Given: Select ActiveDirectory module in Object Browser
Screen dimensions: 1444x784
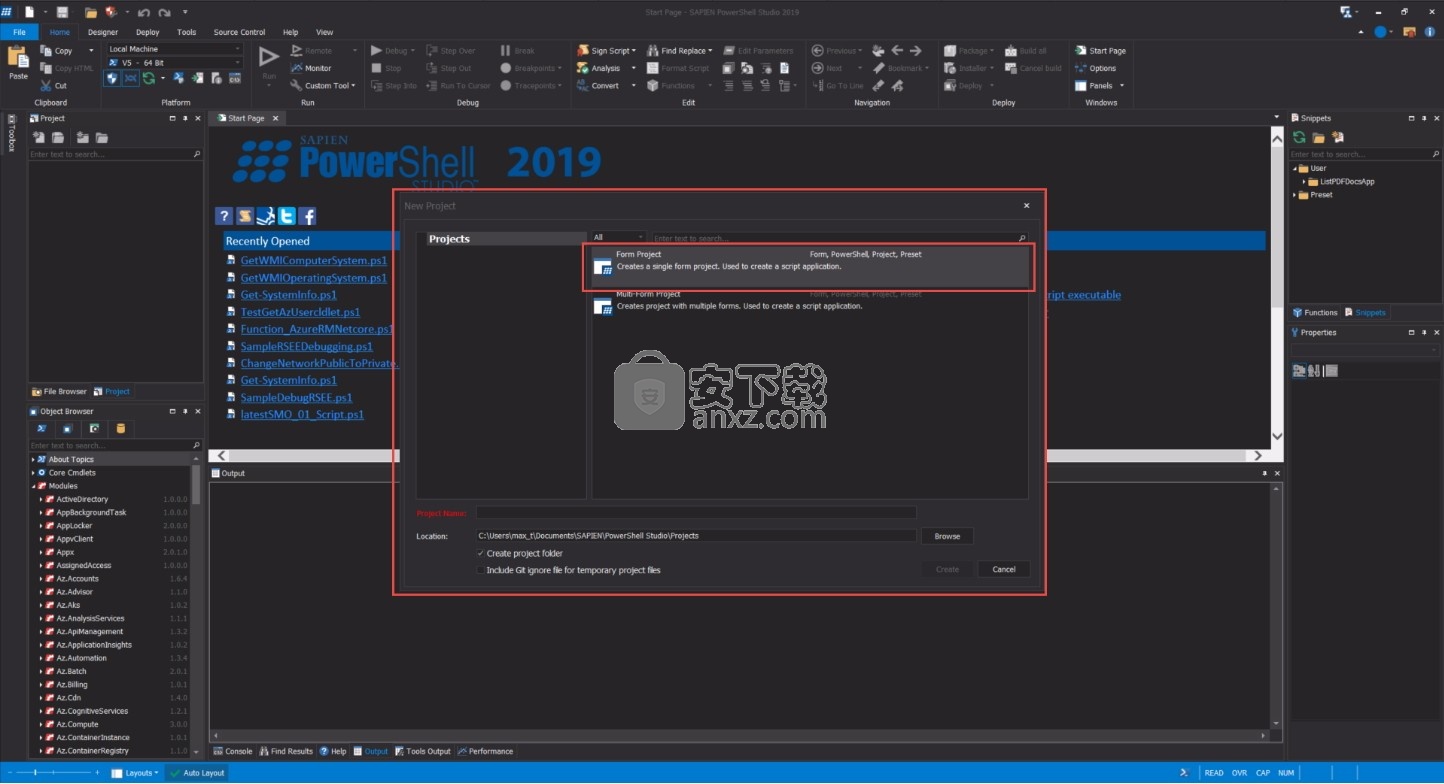Looking at the screenshot, I should 82,499.
